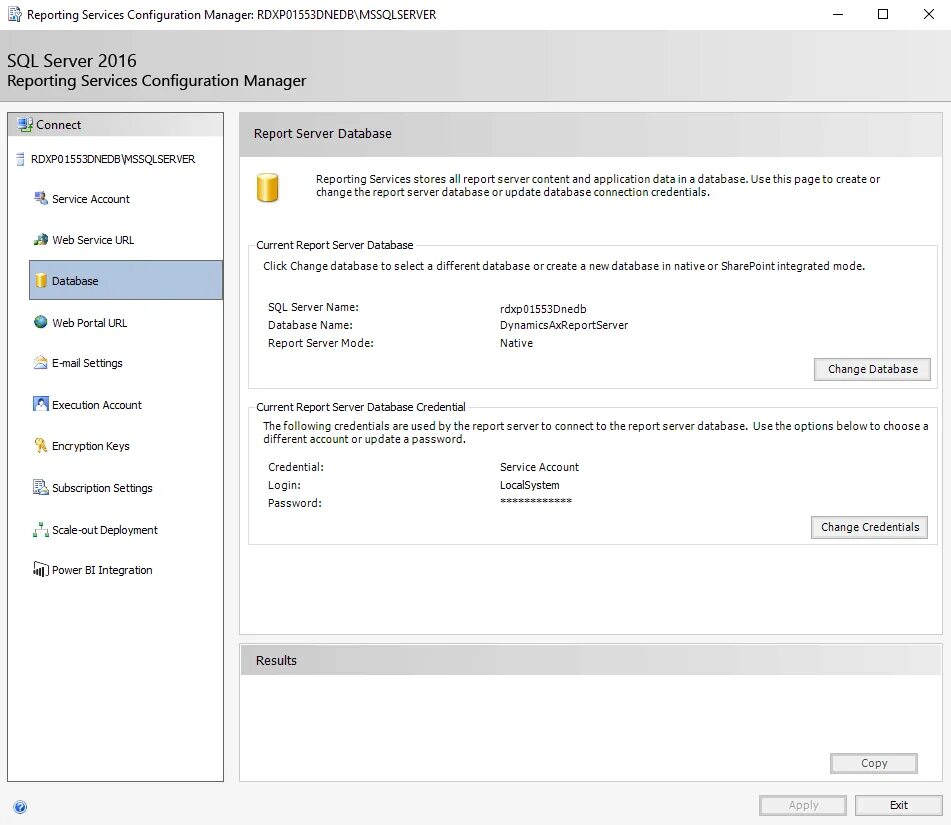Image resolution: width=951 pixels, height=825 pixels.
Task: Click the Web Service URL icon
Action: coord(41,240)
